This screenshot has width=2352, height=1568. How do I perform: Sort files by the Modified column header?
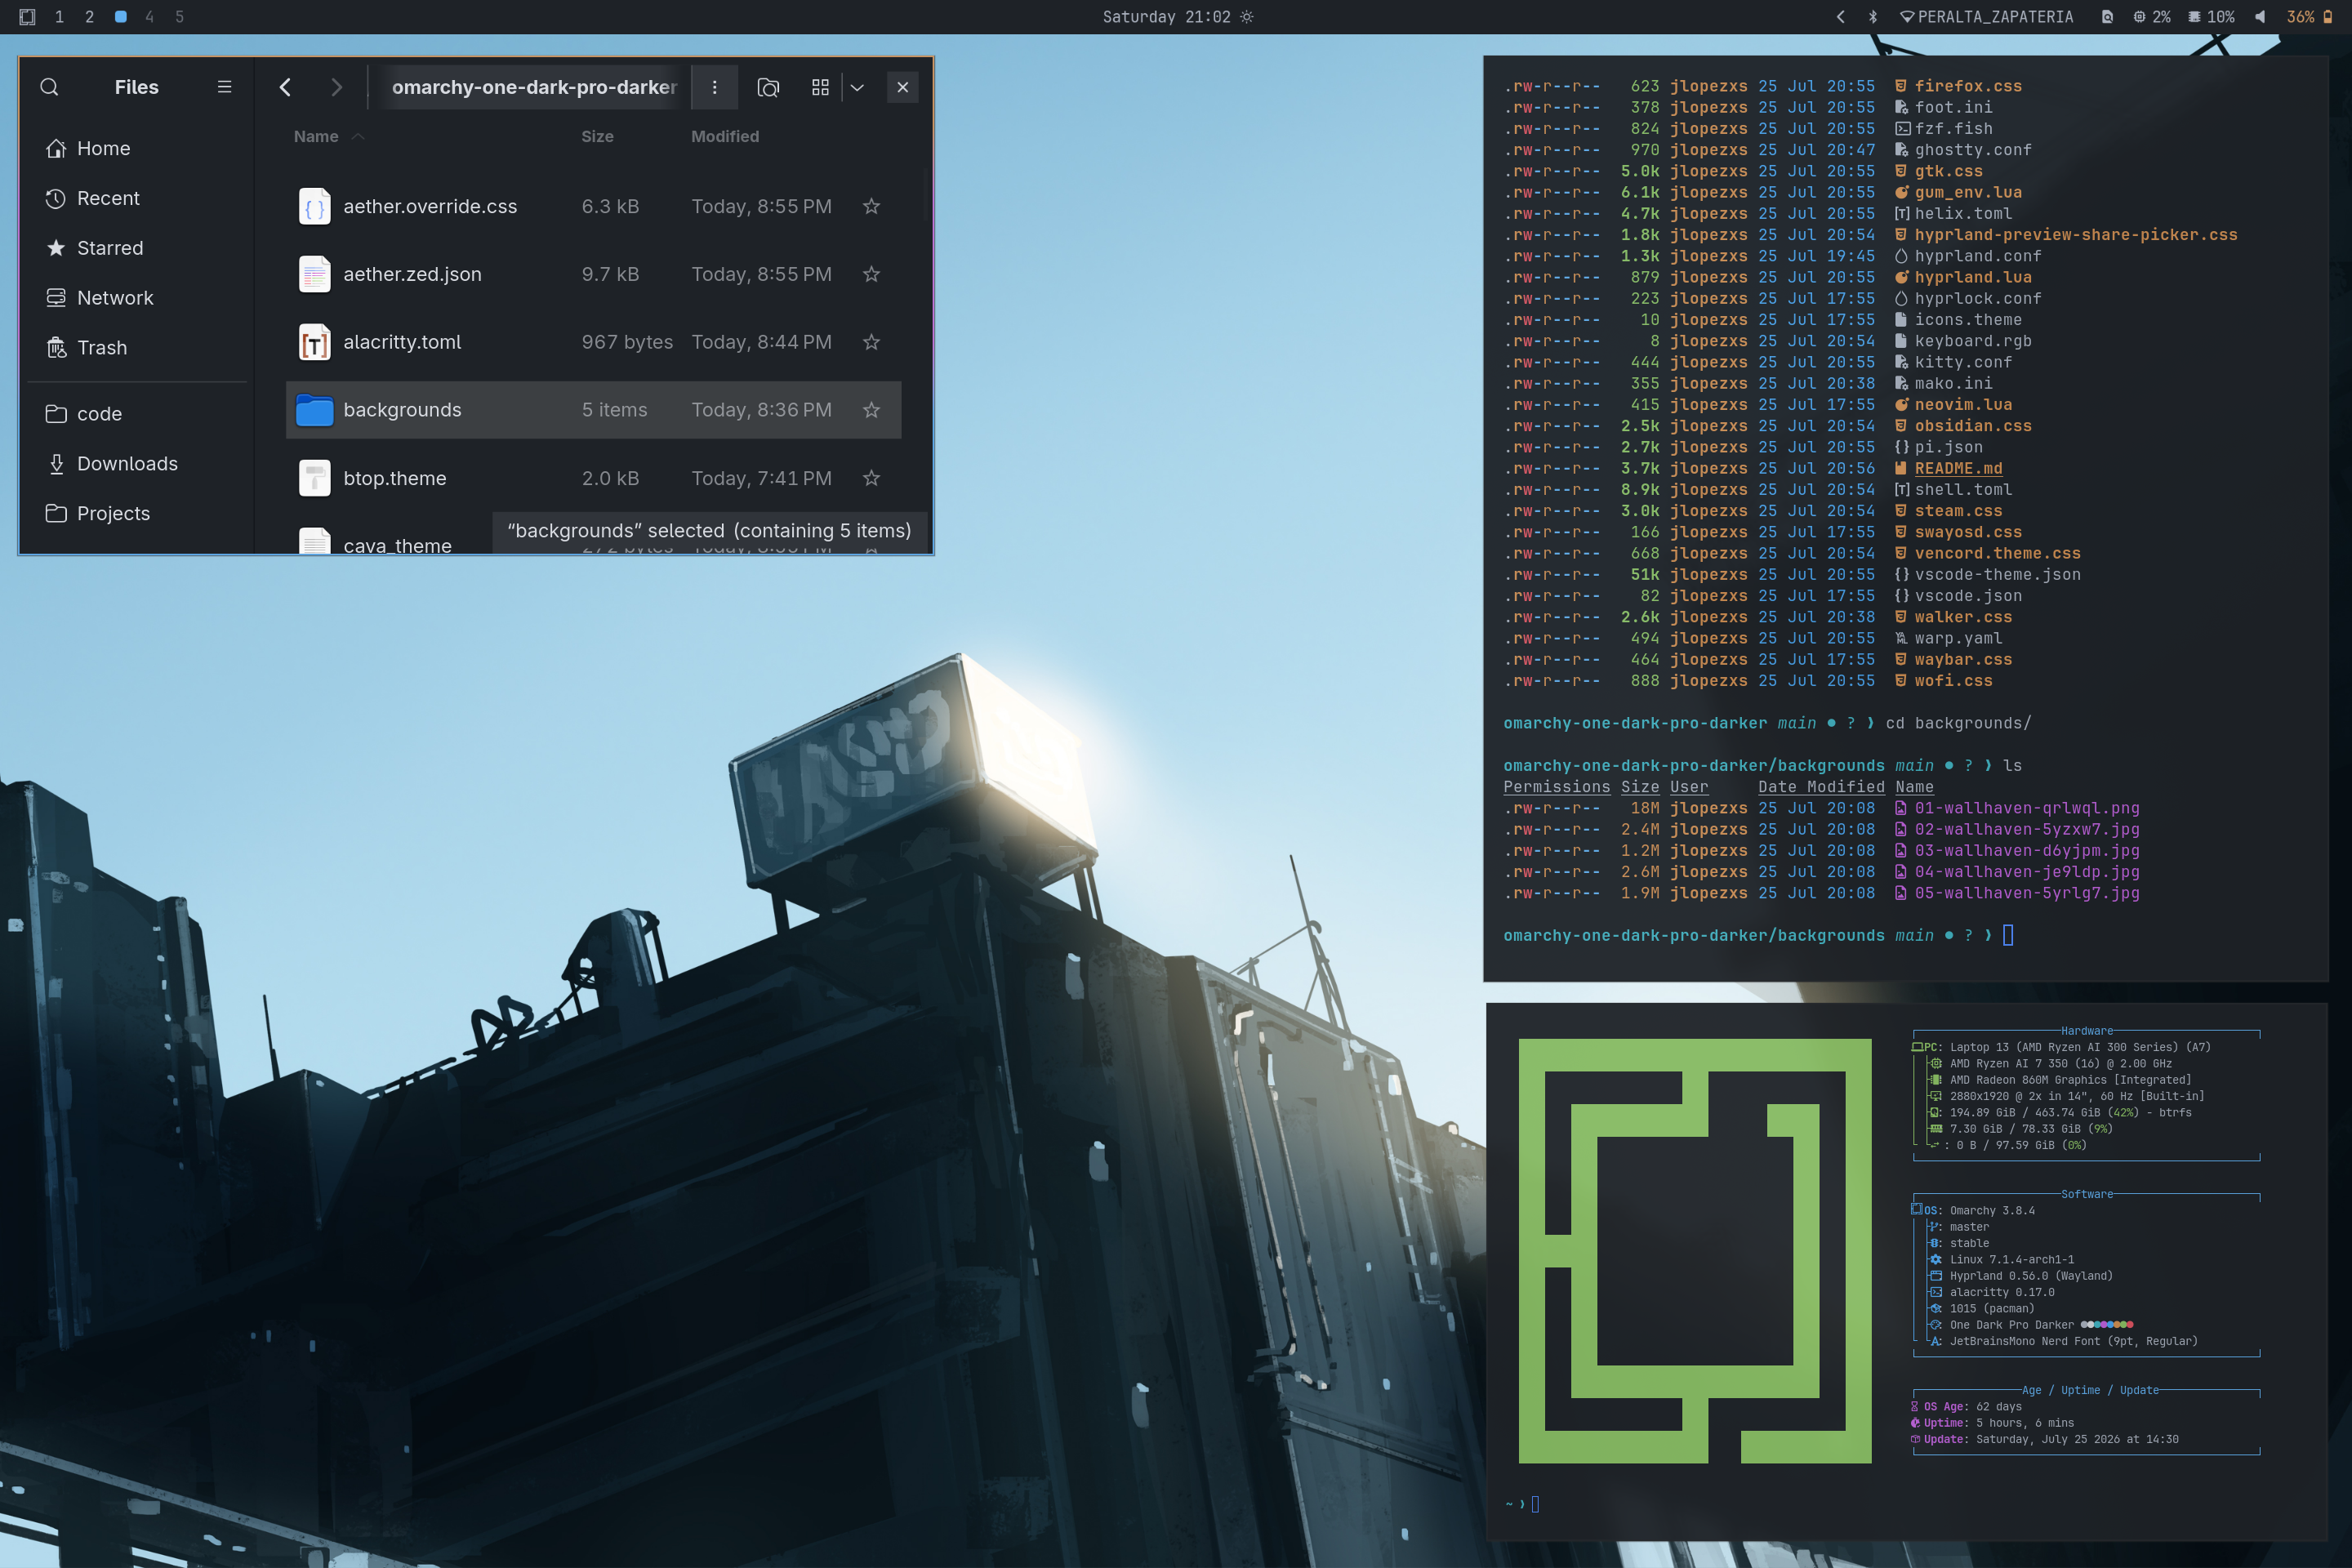pos(725,136)
